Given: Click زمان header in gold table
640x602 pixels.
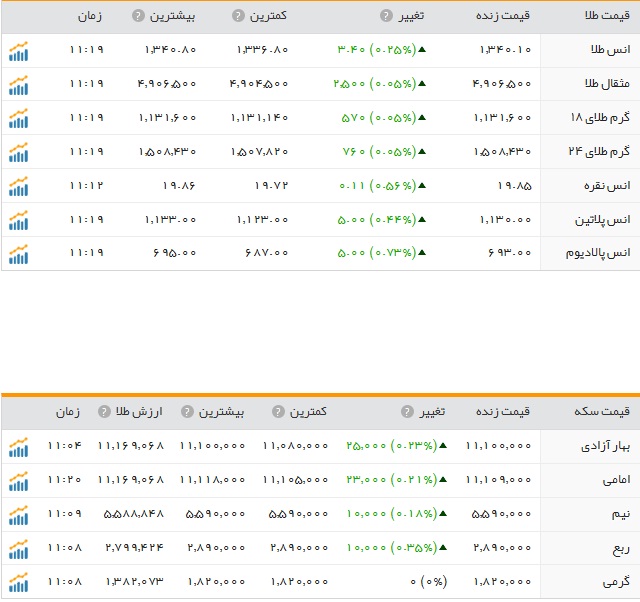Looking at the screenshot, I should click(90, 16).
